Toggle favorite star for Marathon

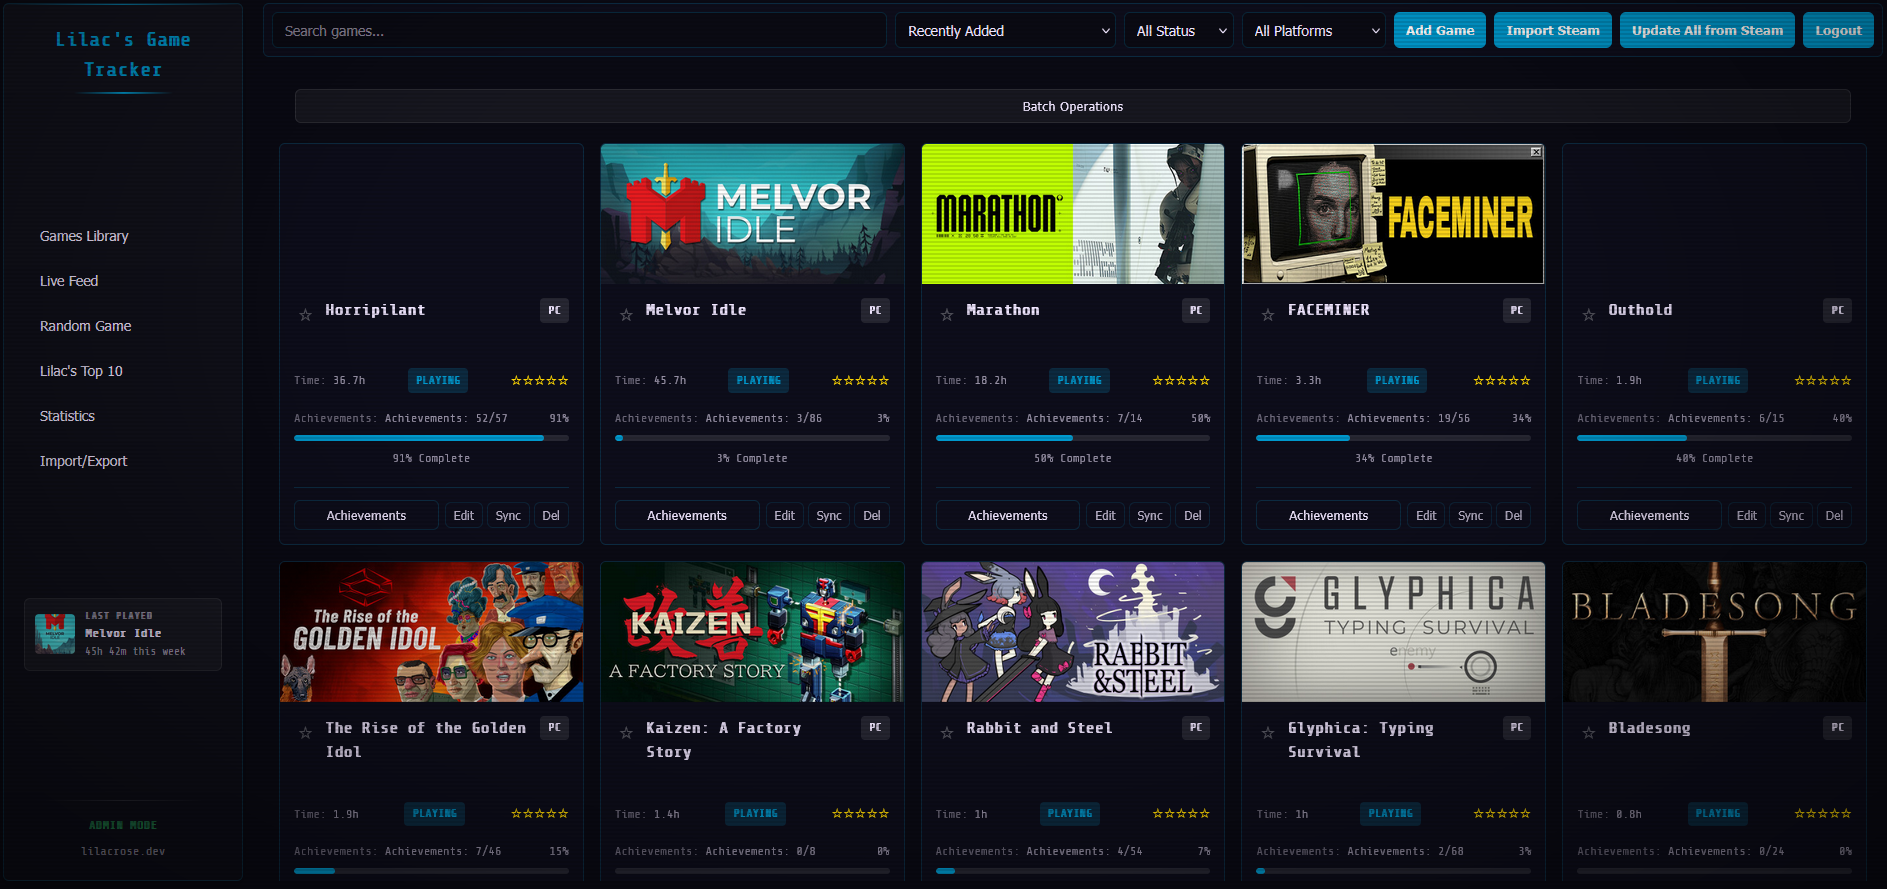tap(947, 315)
